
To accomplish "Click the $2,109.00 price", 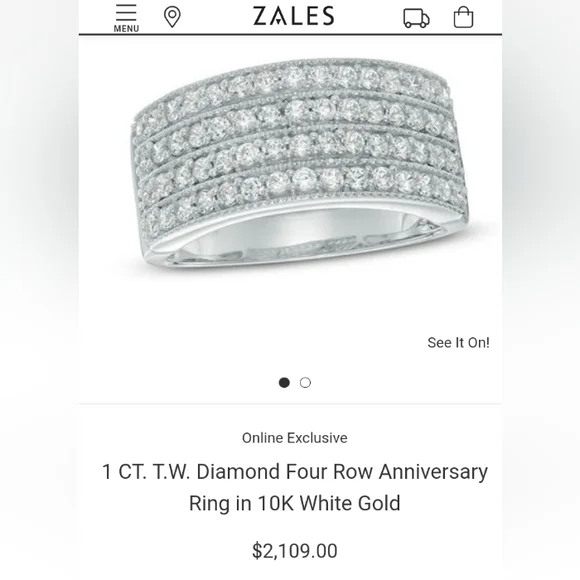I will 295,550.
